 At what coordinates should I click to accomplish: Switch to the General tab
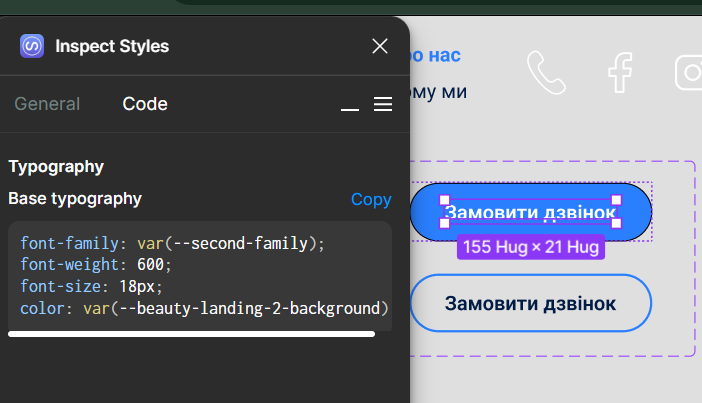(47, 104)
